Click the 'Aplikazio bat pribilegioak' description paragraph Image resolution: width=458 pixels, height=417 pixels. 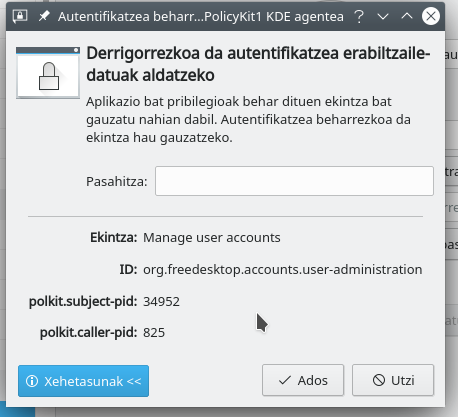248,119
